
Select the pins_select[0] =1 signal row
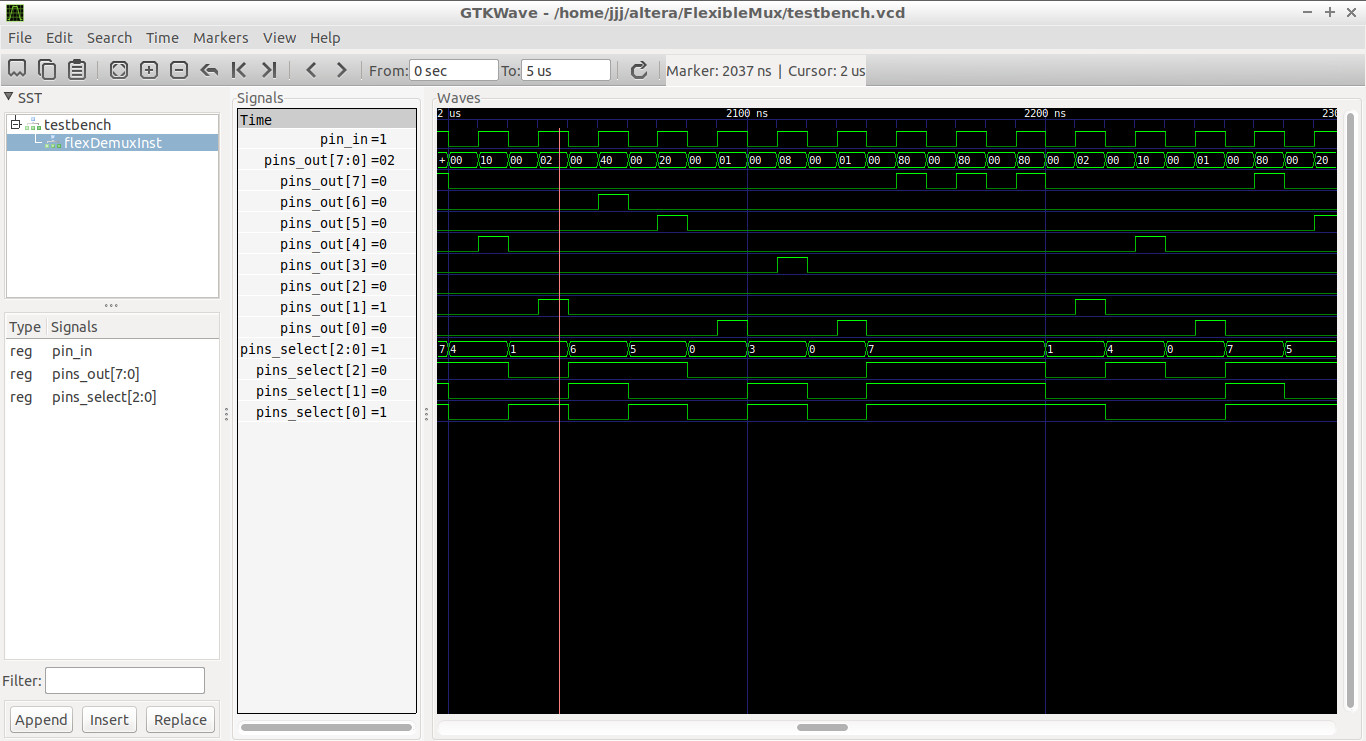pos(327,412)
